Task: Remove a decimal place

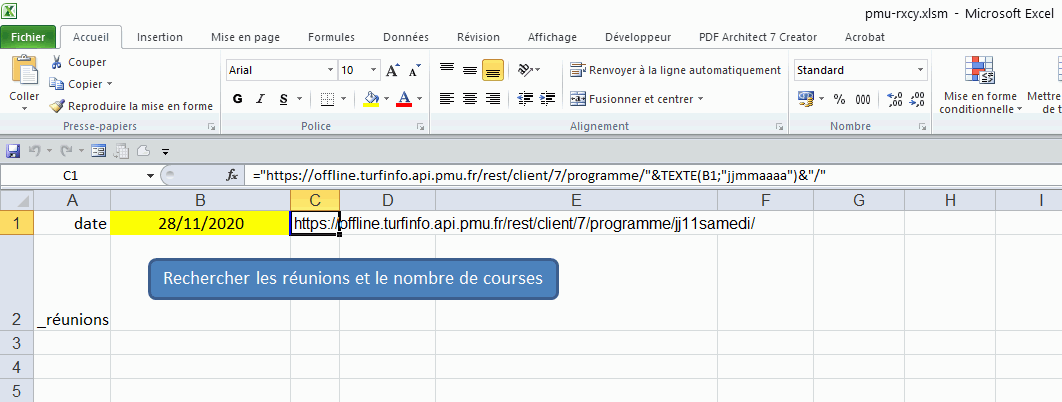Action: click(x=917, y=99)
